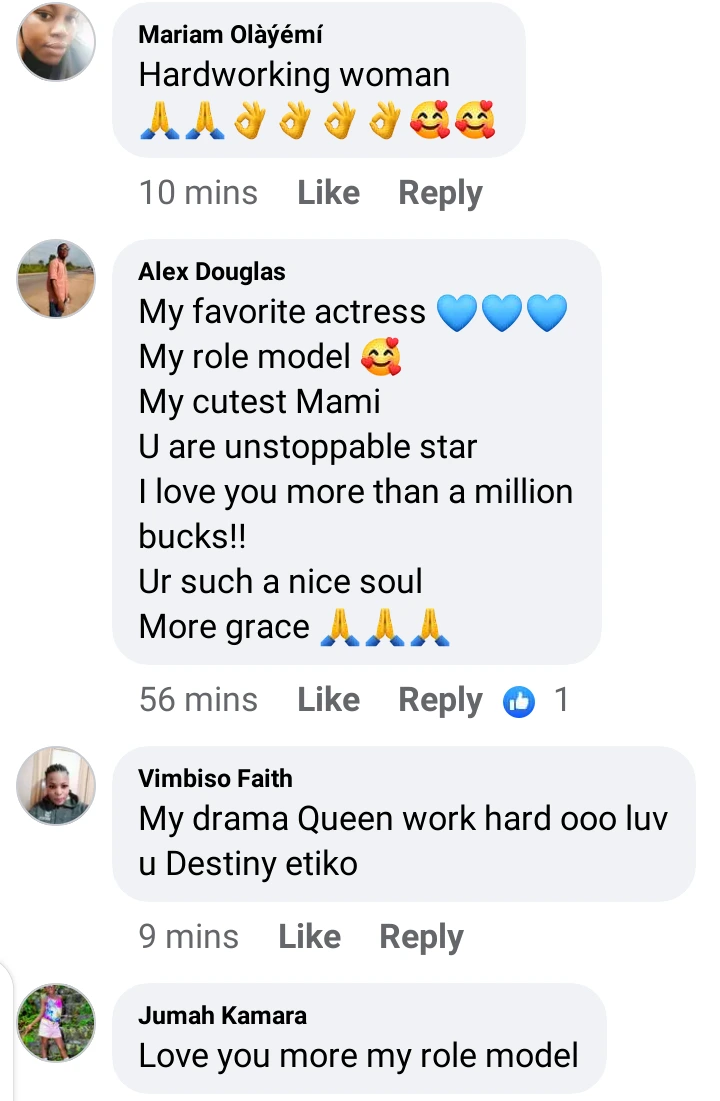This screenshot has width=720, height=1101.
Task: Open Mariam Olàyémí's profile picture
Action: 56,41
